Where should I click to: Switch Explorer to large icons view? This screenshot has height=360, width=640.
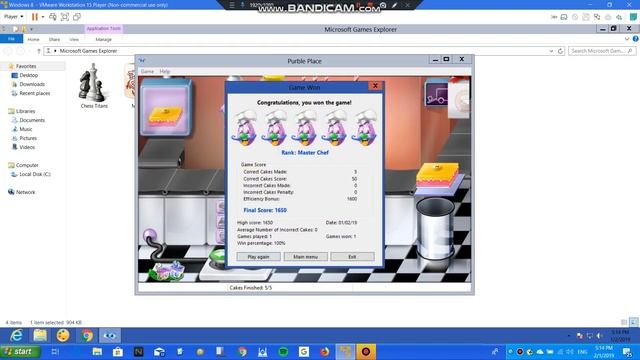(x=633, y=322)
